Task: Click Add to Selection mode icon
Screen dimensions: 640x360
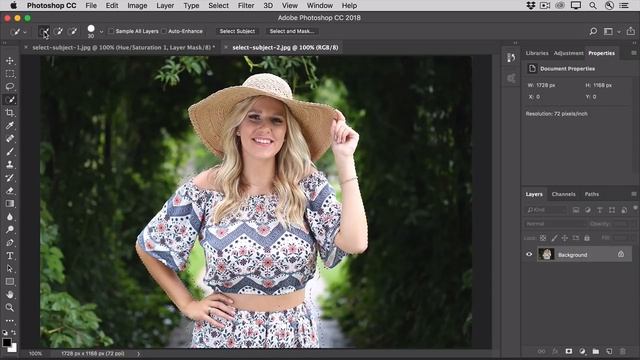Action: point(58,31)
